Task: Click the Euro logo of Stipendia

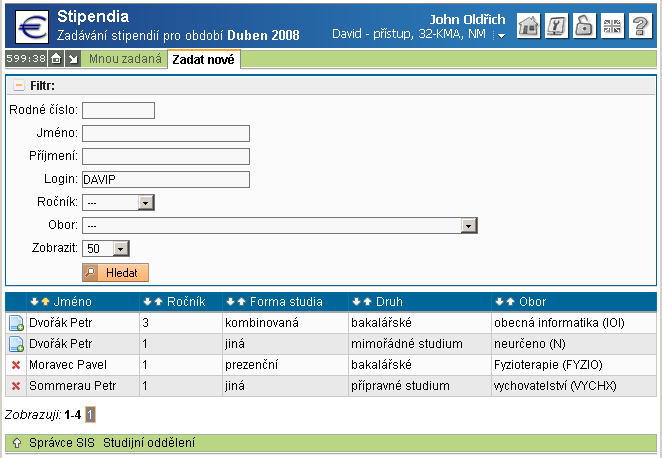Action: (26, 25)
